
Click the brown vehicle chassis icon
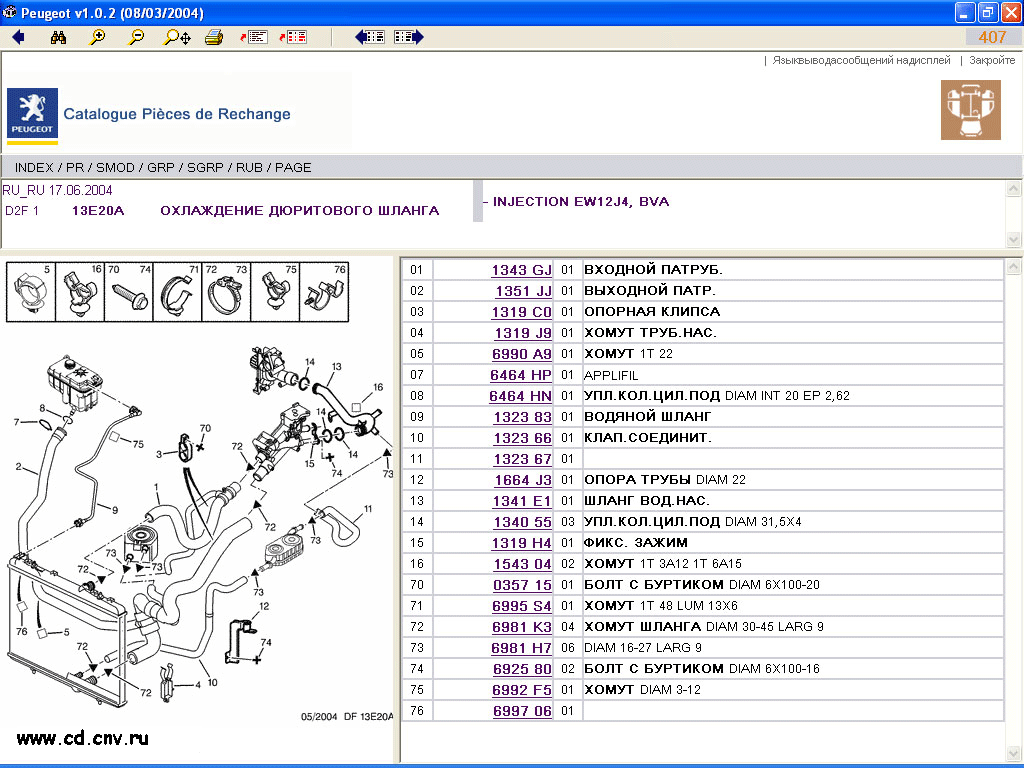tap(970, 110)
